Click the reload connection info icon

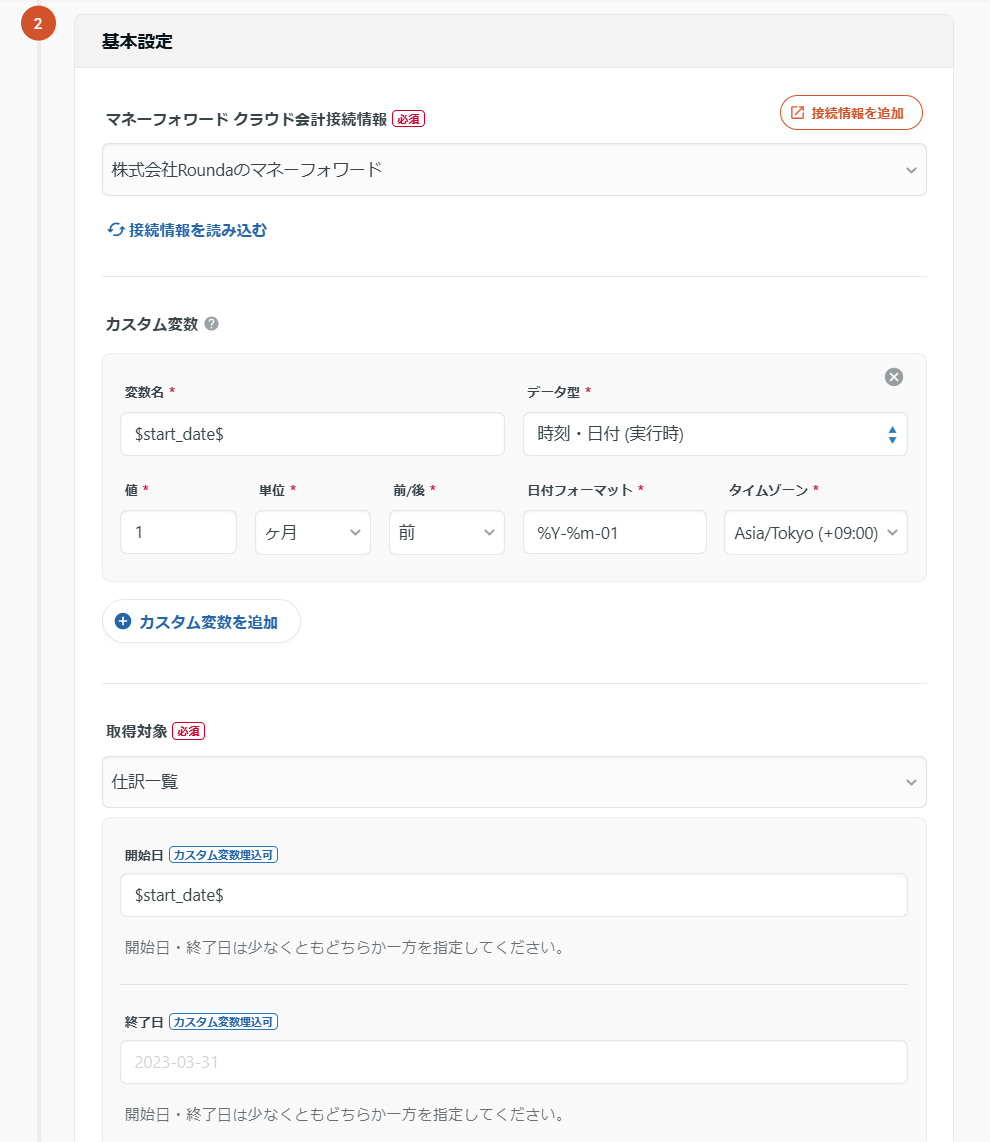(x=116, y=230)
